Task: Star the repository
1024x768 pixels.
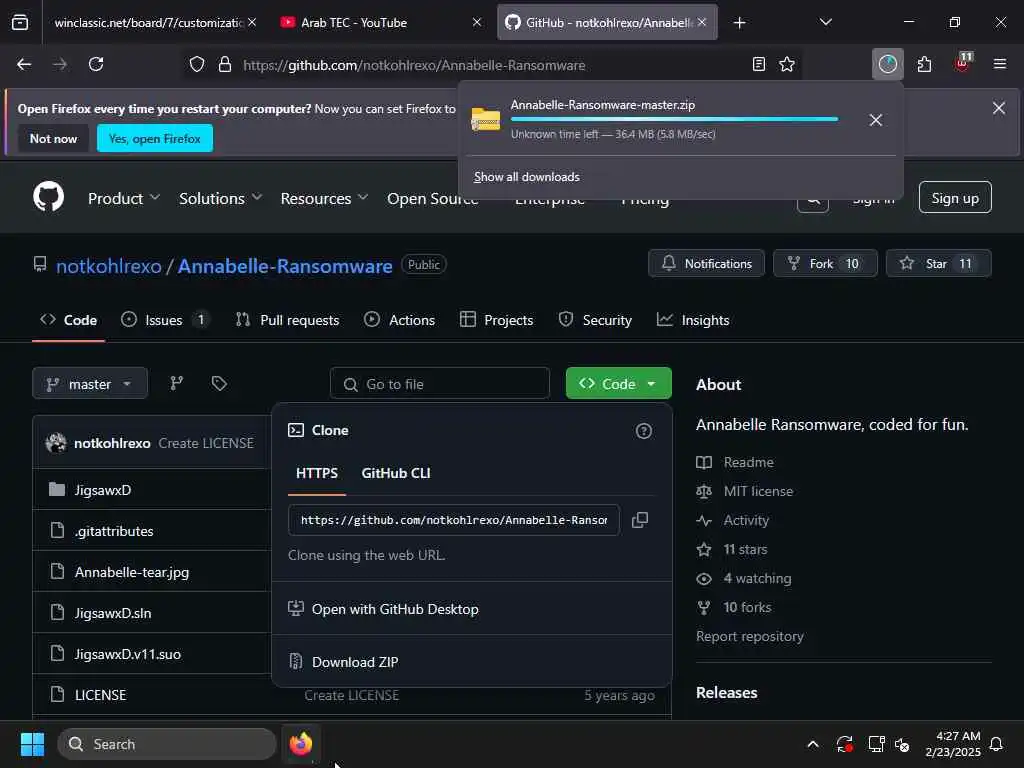Action: 938,263
